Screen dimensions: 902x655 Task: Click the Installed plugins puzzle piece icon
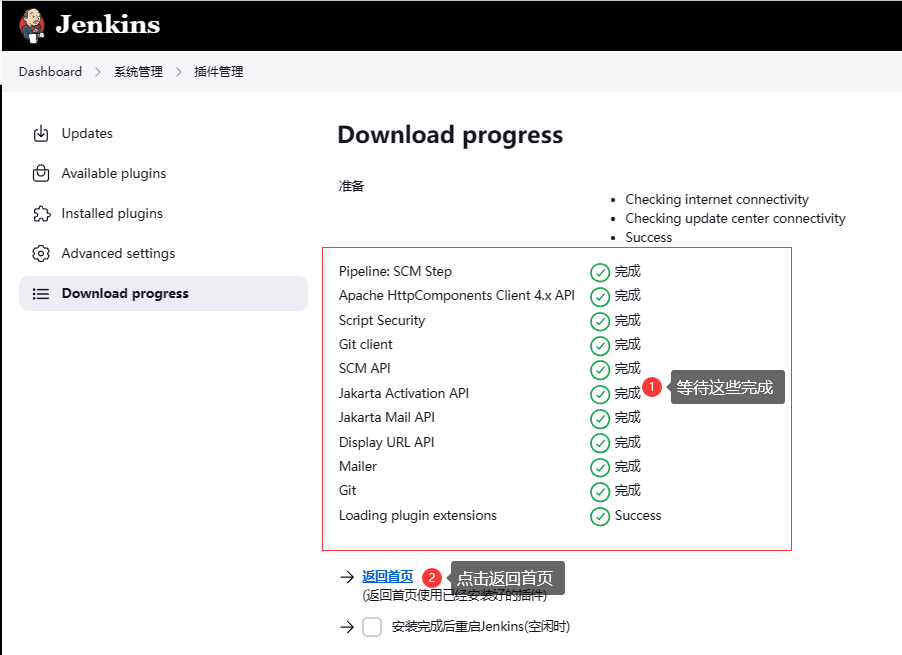[x=41, y=213]
